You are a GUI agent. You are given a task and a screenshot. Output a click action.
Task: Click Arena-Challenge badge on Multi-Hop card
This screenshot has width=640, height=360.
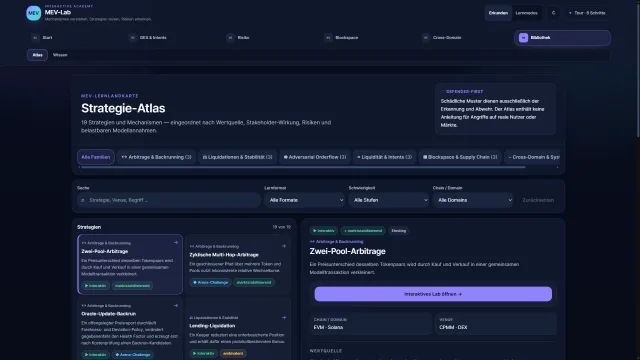(211, 282)
